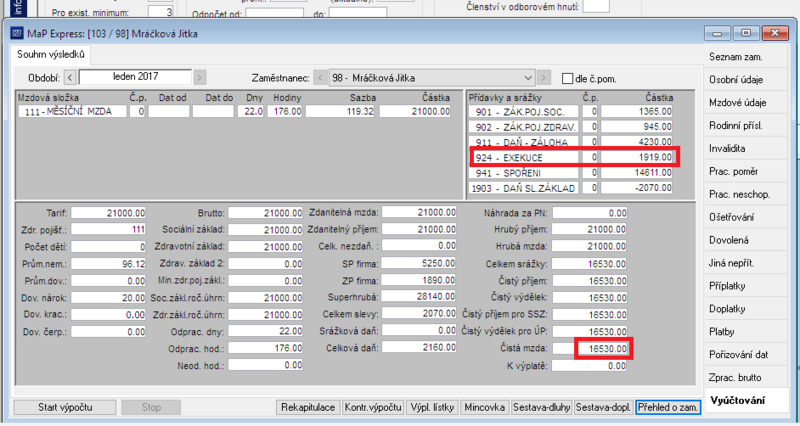Click the Sestava-dluhy button
The image size is (800, 426).
(541, 407)
